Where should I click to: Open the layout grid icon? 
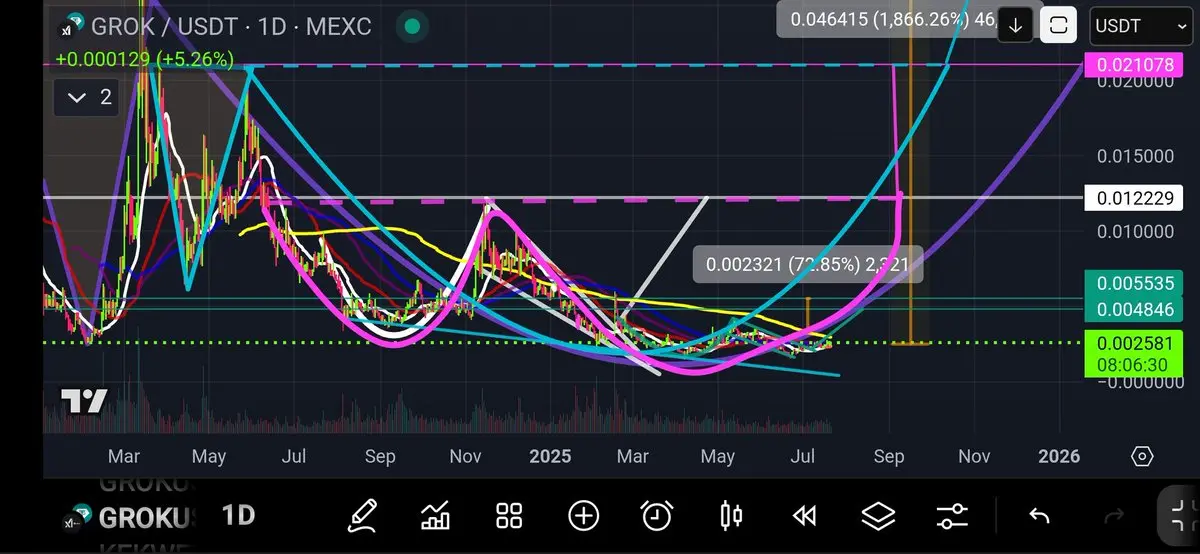coord(510,516)
